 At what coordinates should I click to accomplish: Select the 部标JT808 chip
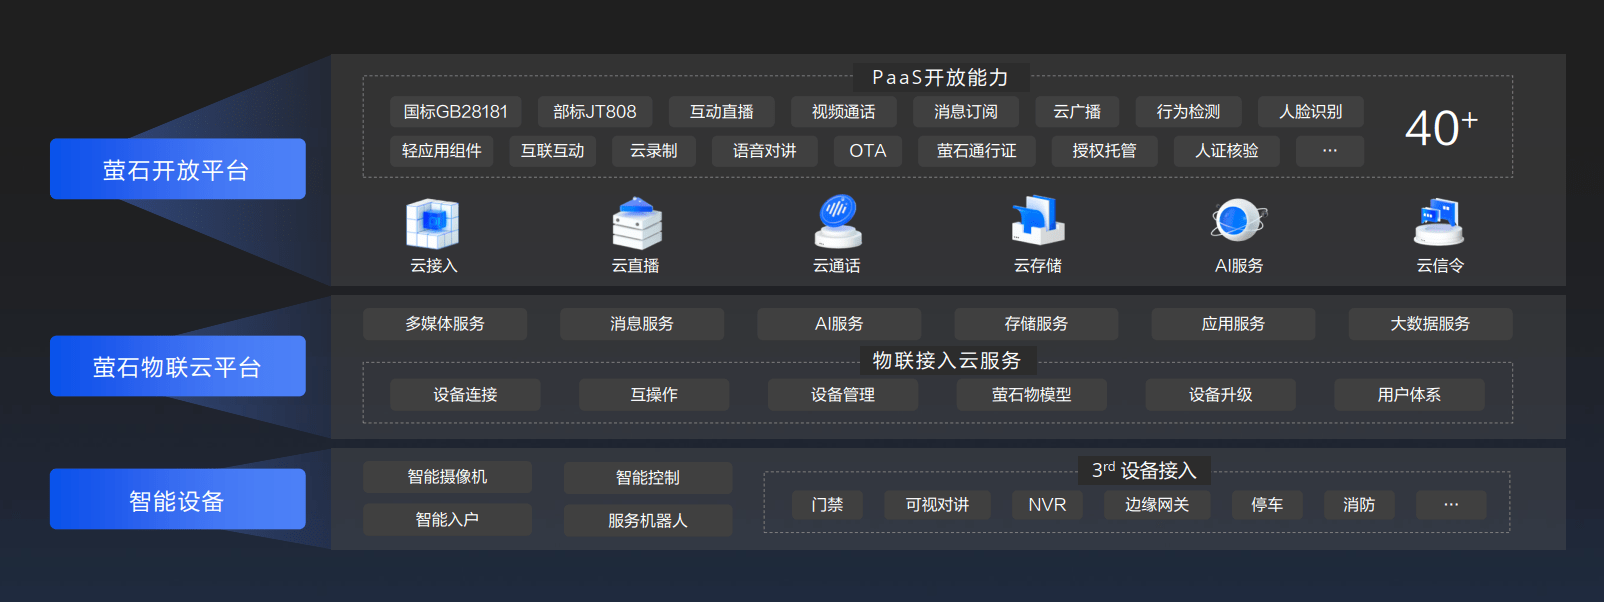pos(595,112)
